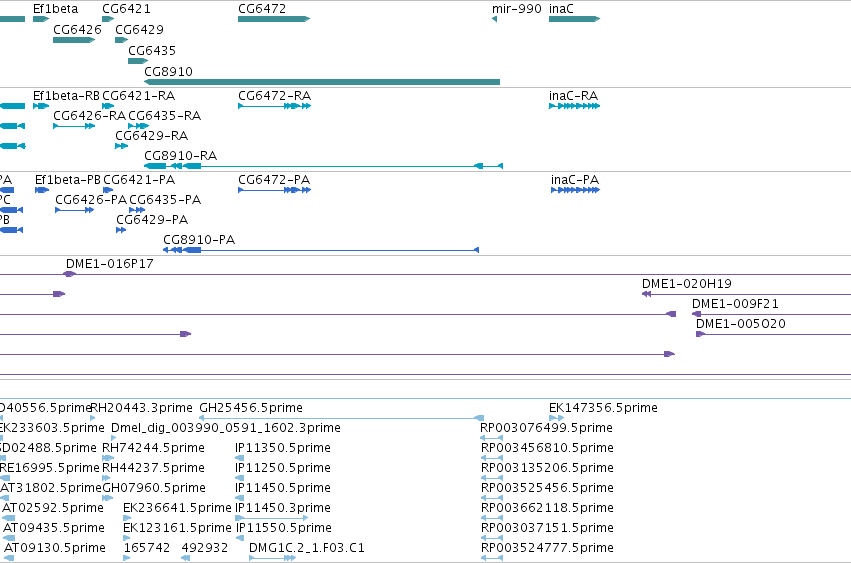Select the 165742 EST label
Viewport: 851px width, 563px height.
(x=147, y=548)
